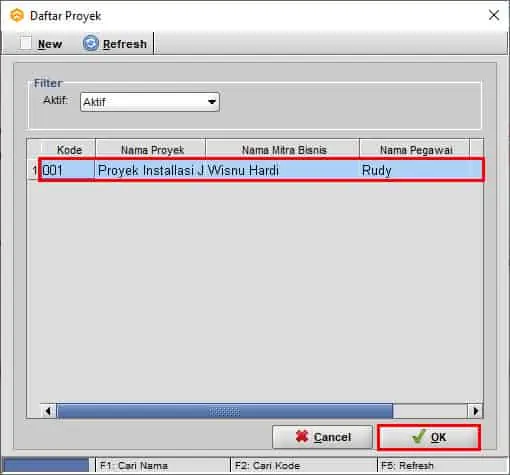Sort by Kode column header
This screenshot has height=475, width=510.
[68, 150]
